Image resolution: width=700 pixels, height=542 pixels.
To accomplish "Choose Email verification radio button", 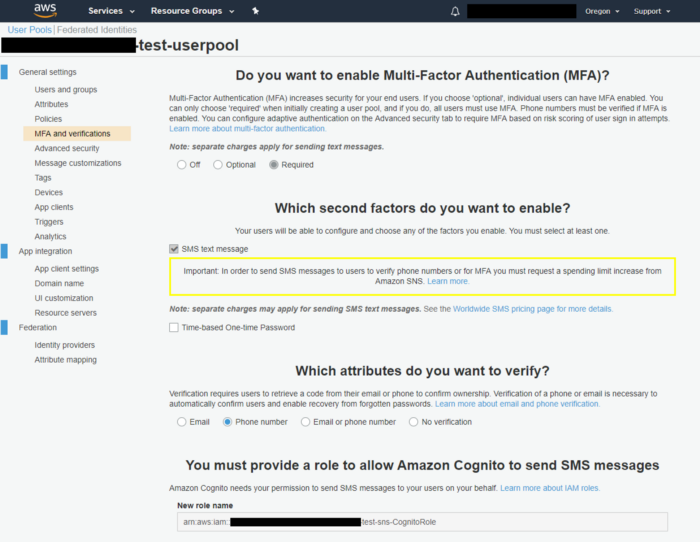I will tap(181, 422).
